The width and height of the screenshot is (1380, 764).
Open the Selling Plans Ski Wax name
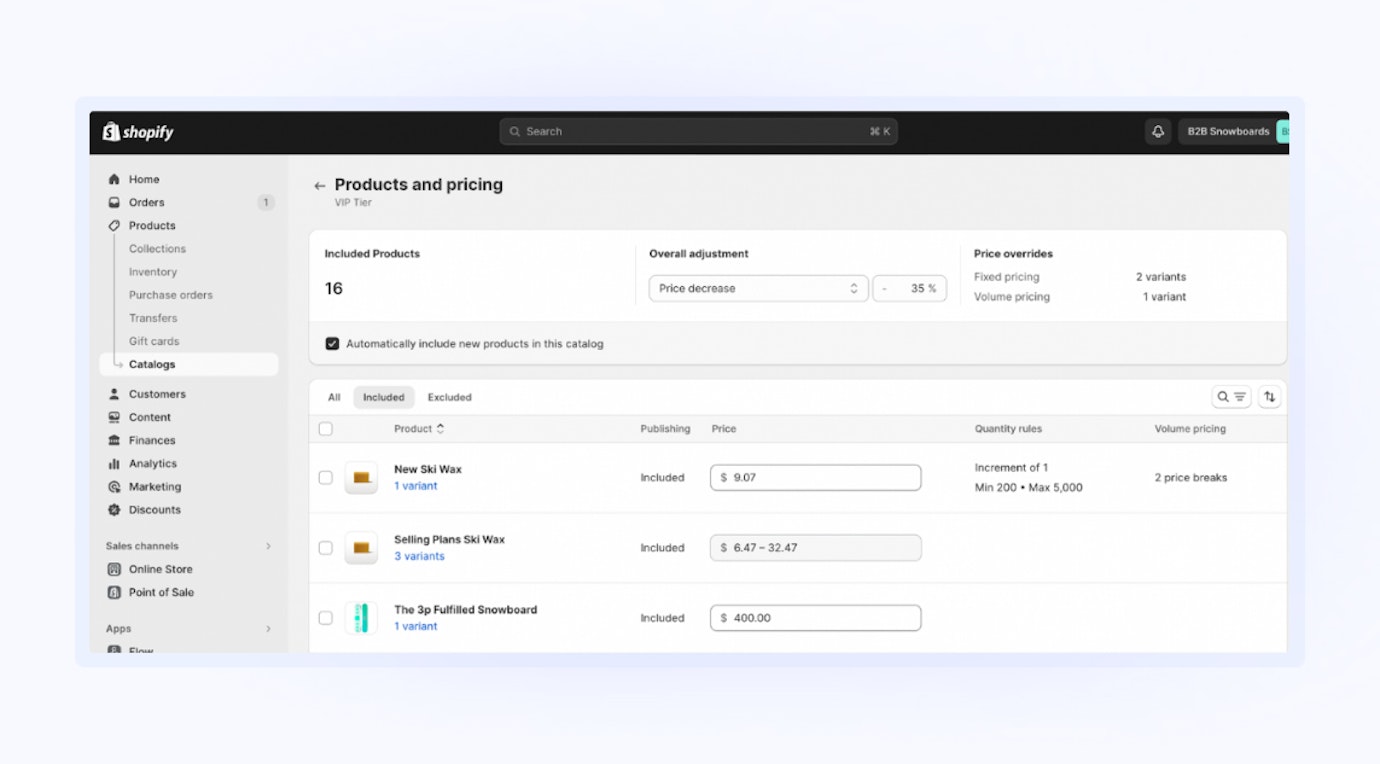[x=449, y=539]
